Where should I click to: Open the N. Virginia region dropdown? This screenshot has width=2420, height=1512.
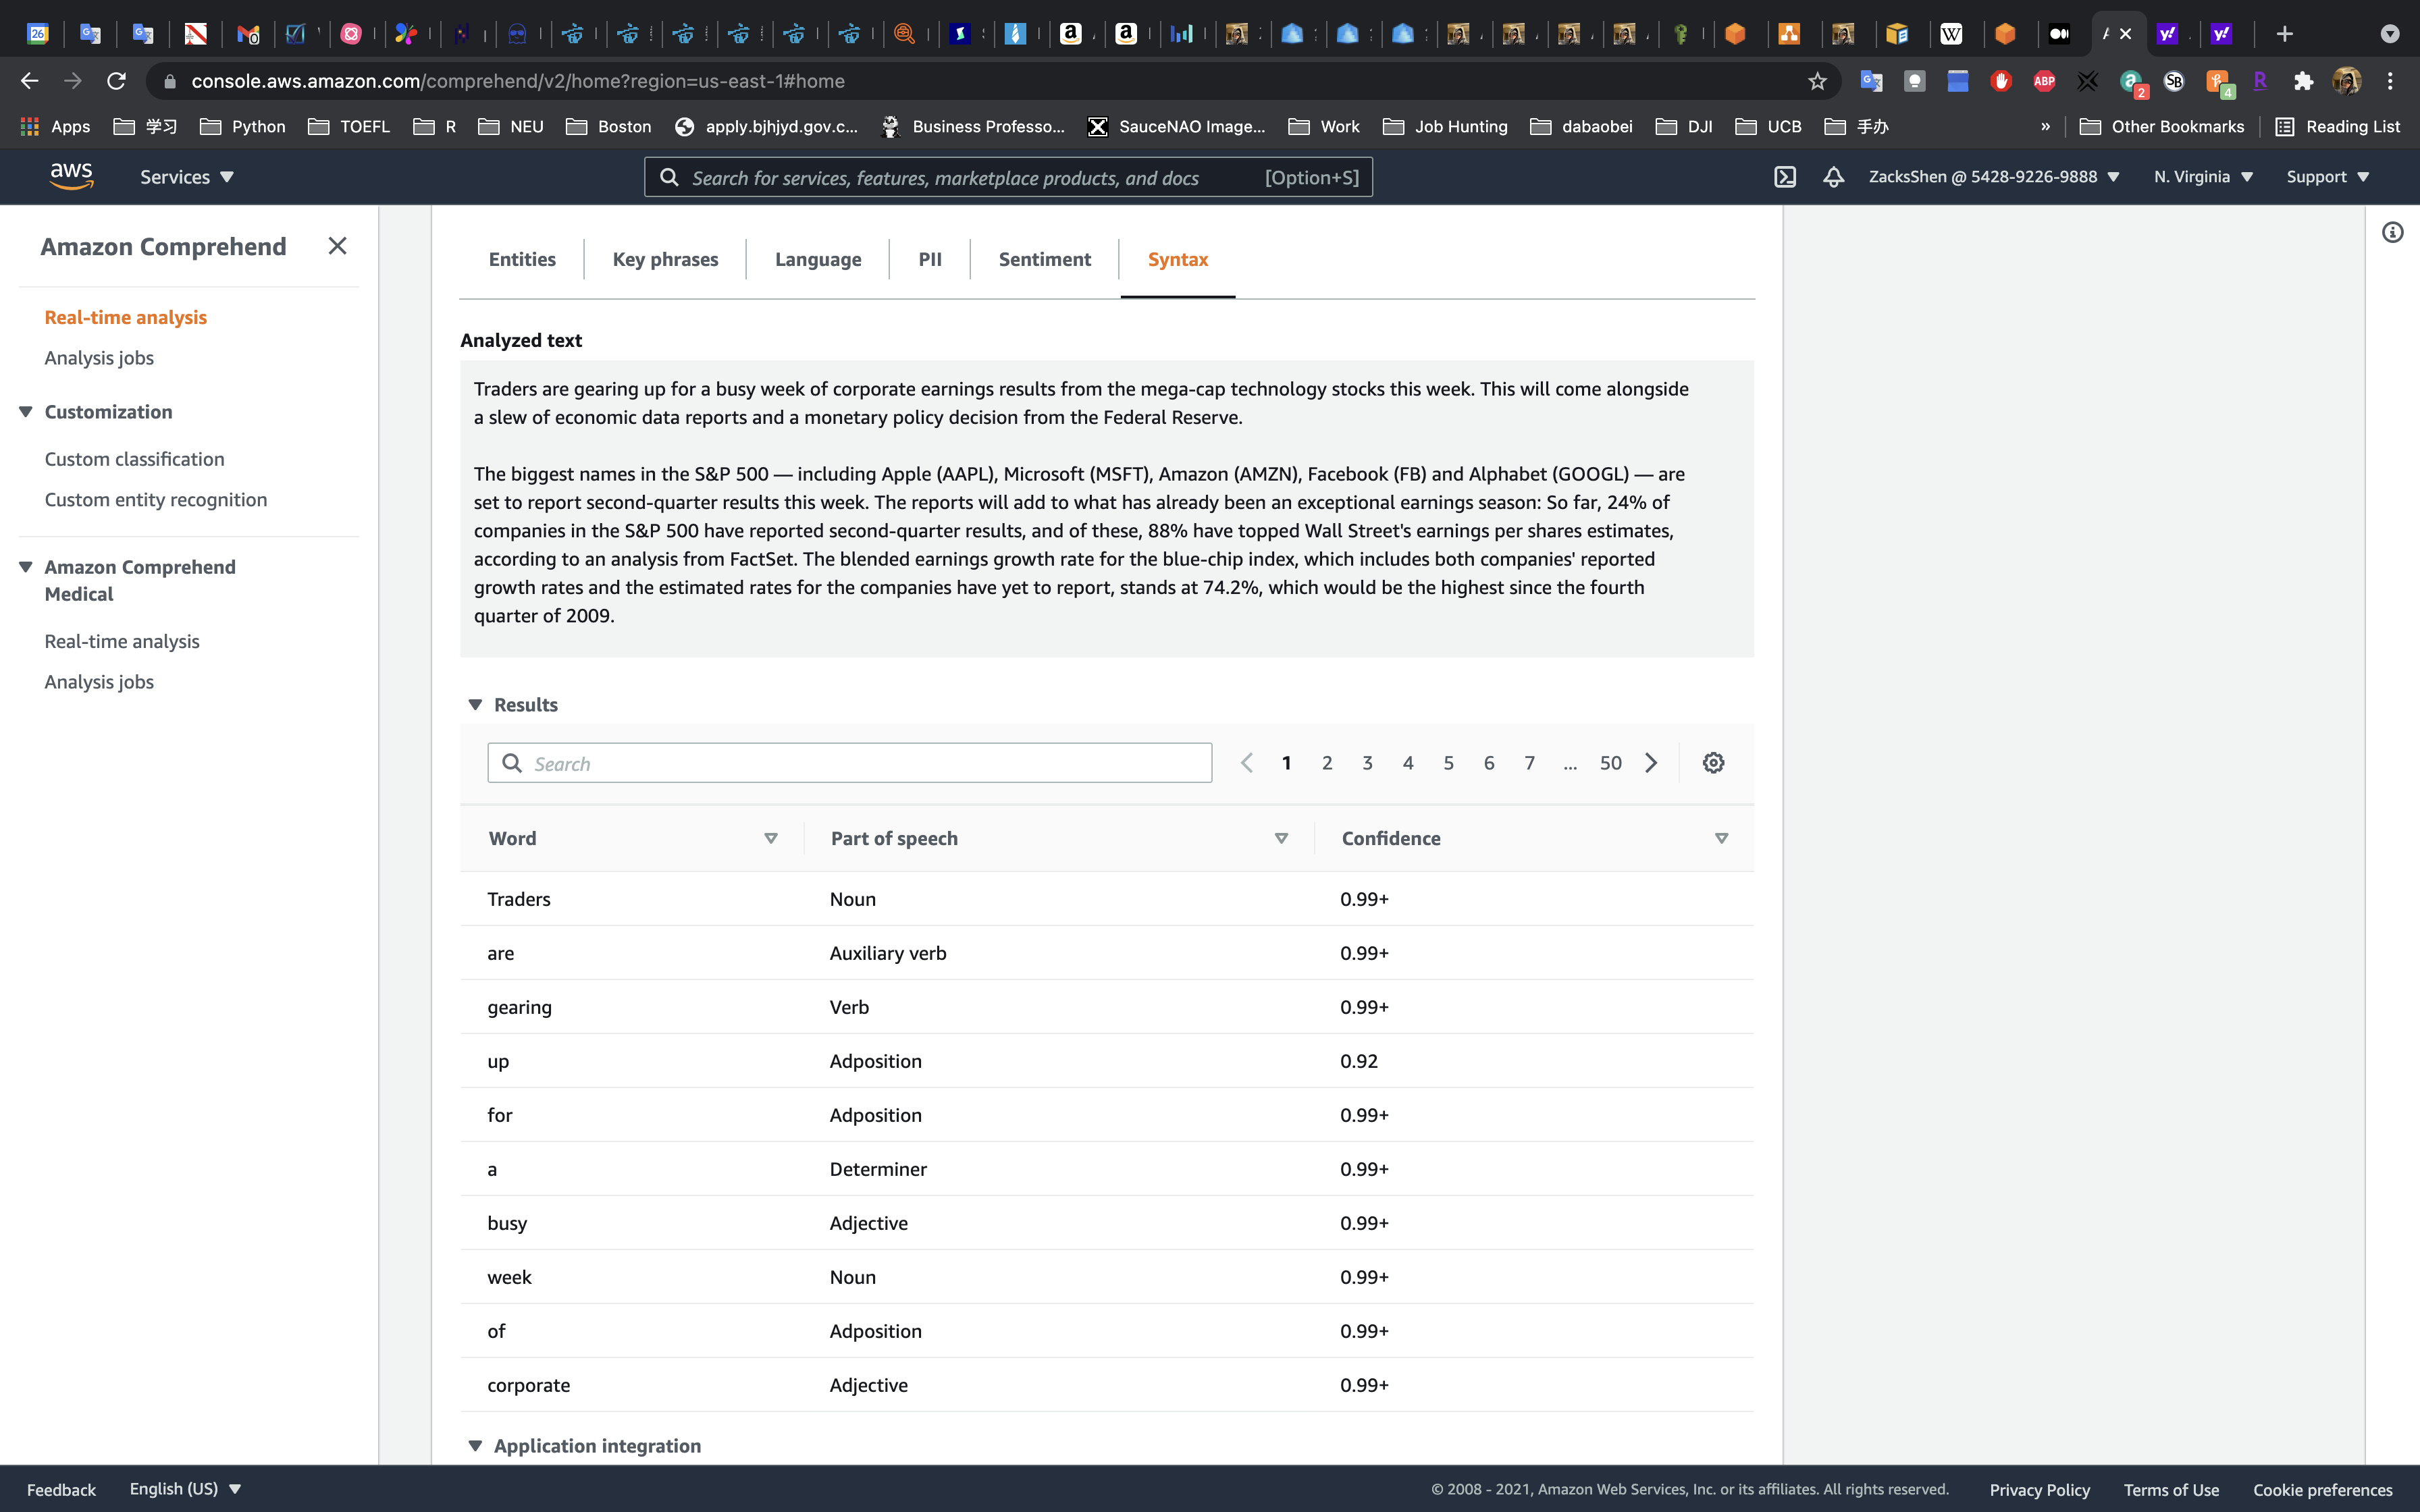click(2203, 177)
